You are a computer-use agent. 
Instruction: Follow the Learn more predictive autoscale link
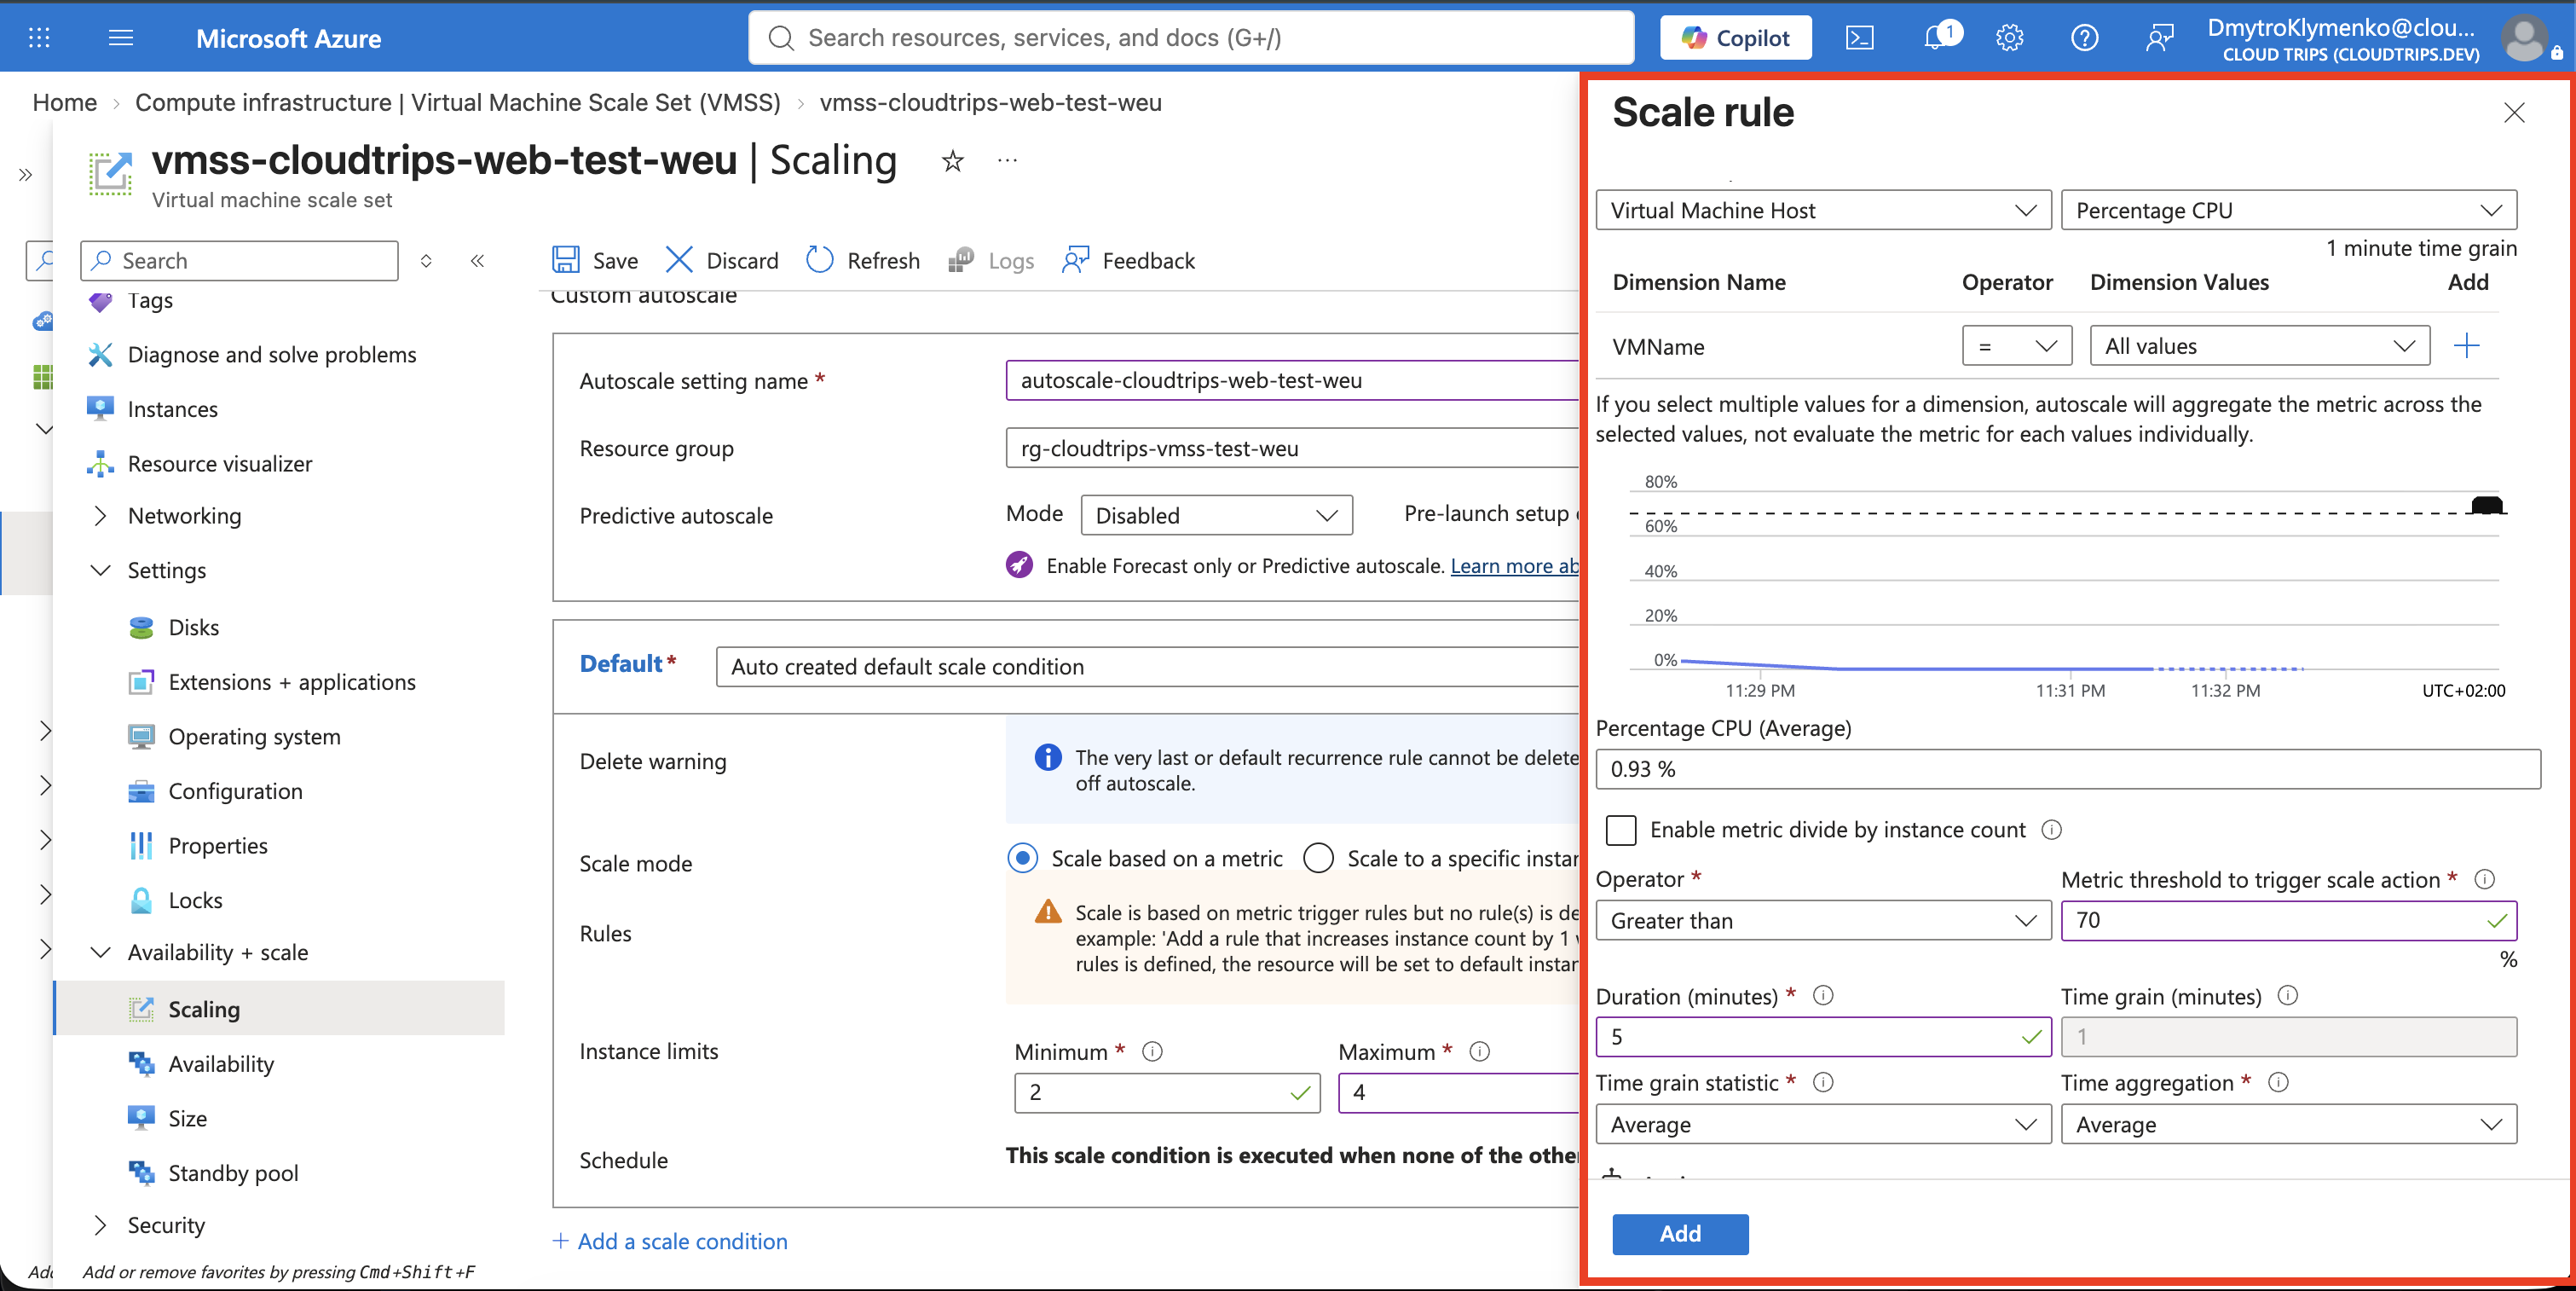pyautogui.click(x=1514, y=566)
